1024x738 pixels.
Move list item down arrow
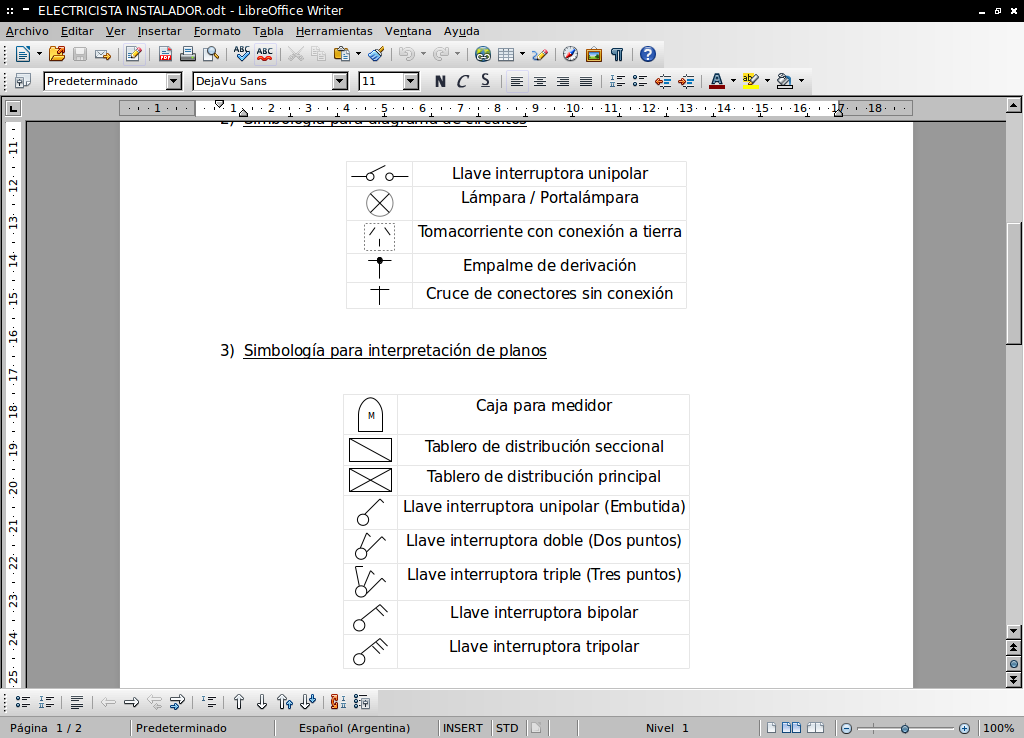coord(261,702)
